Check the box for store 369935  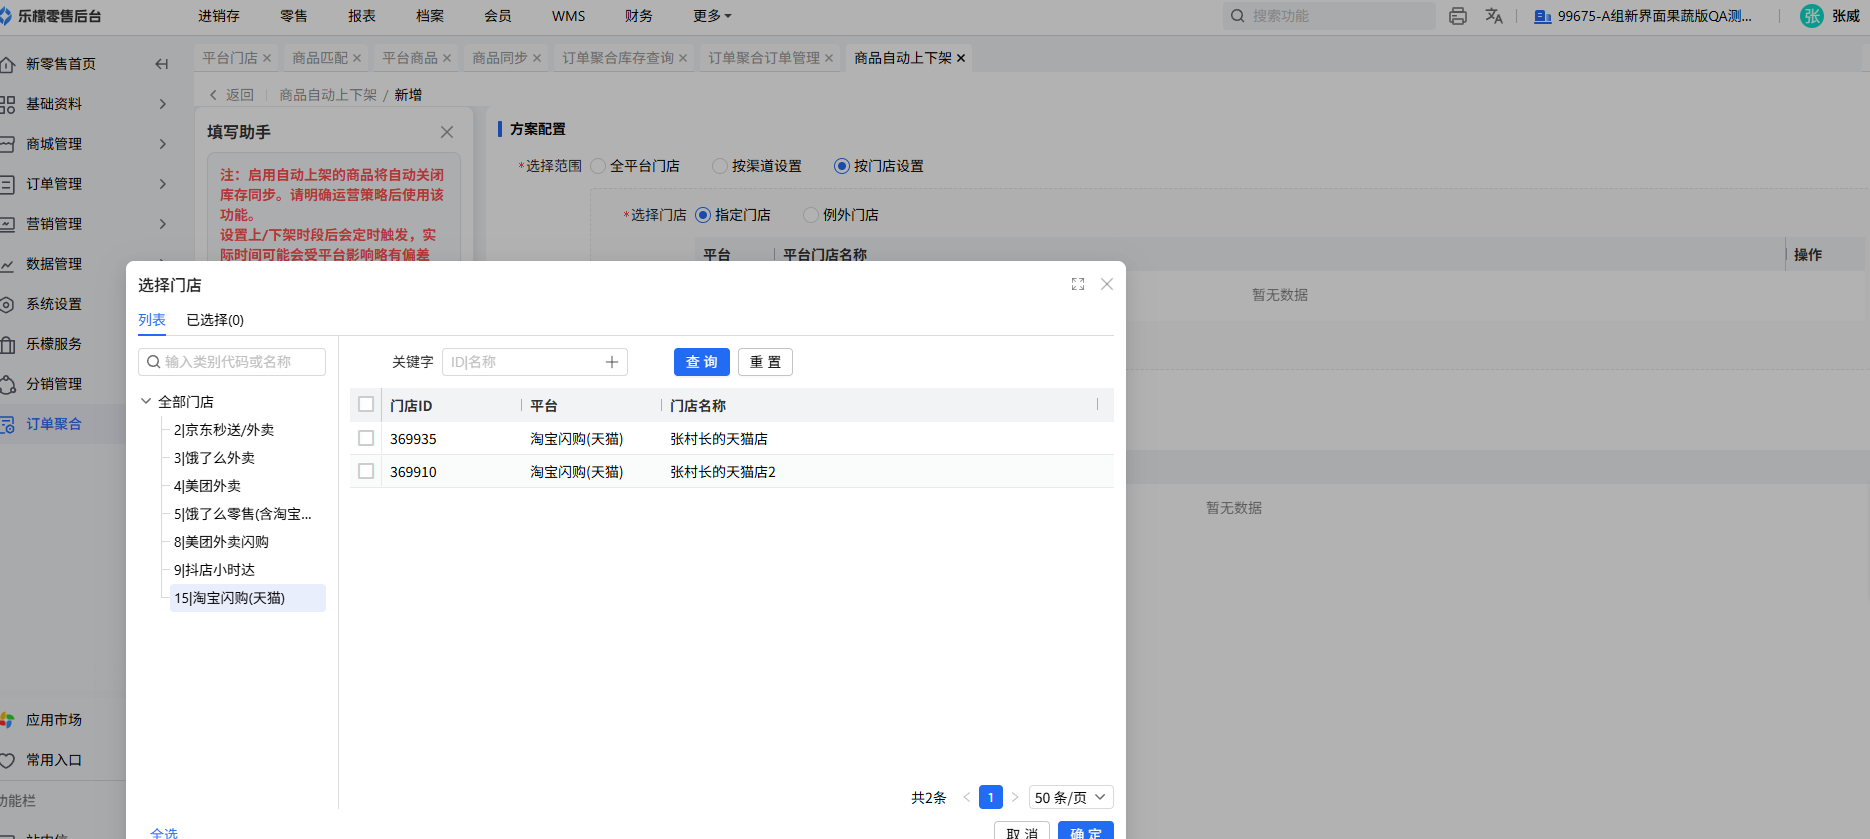[x=366, y=438]
